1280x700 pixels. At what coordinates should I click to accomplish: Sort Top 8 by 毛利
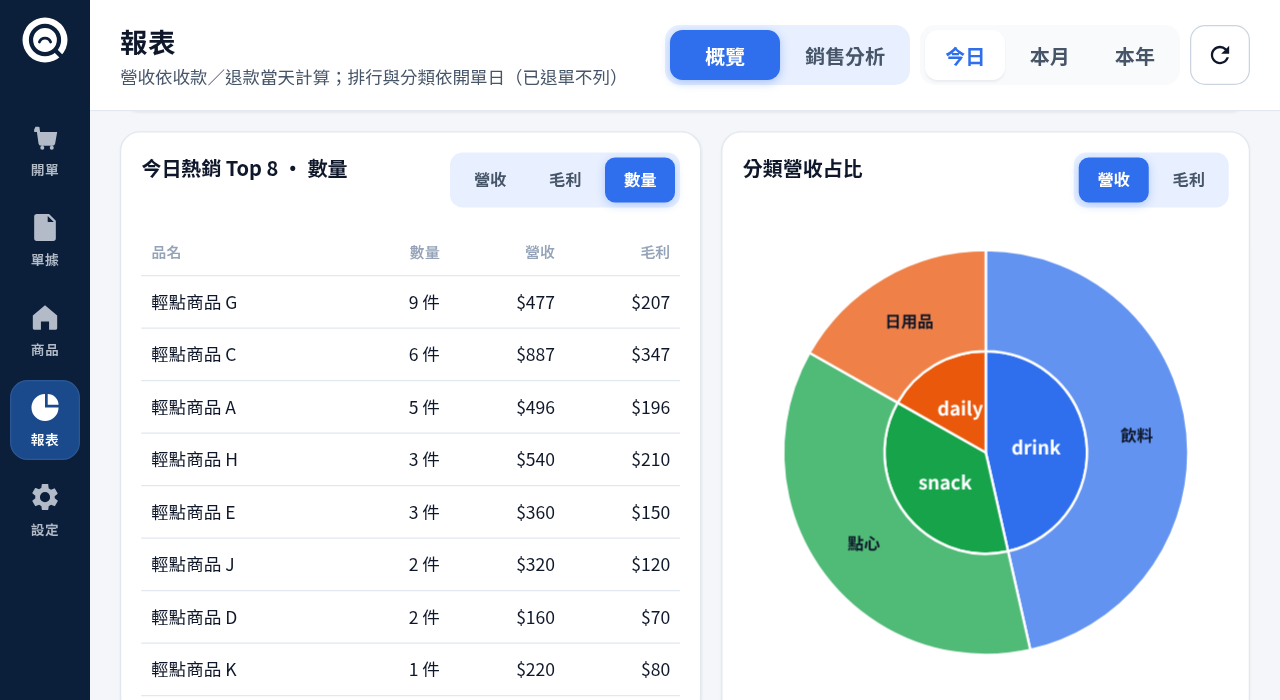pos(565,180)
